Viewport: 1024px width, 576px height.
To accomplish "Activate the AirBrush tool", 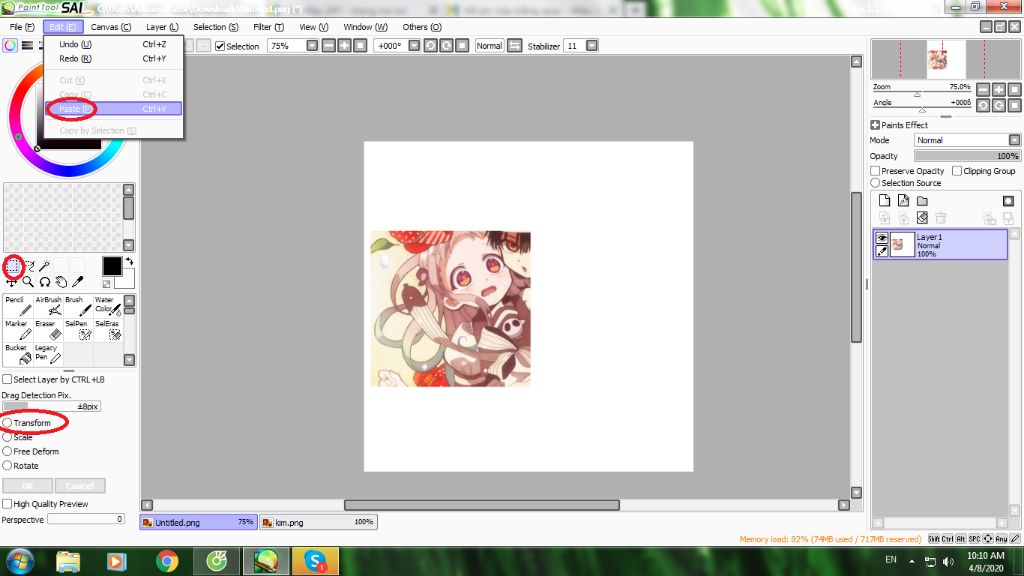I will point(47,306).
